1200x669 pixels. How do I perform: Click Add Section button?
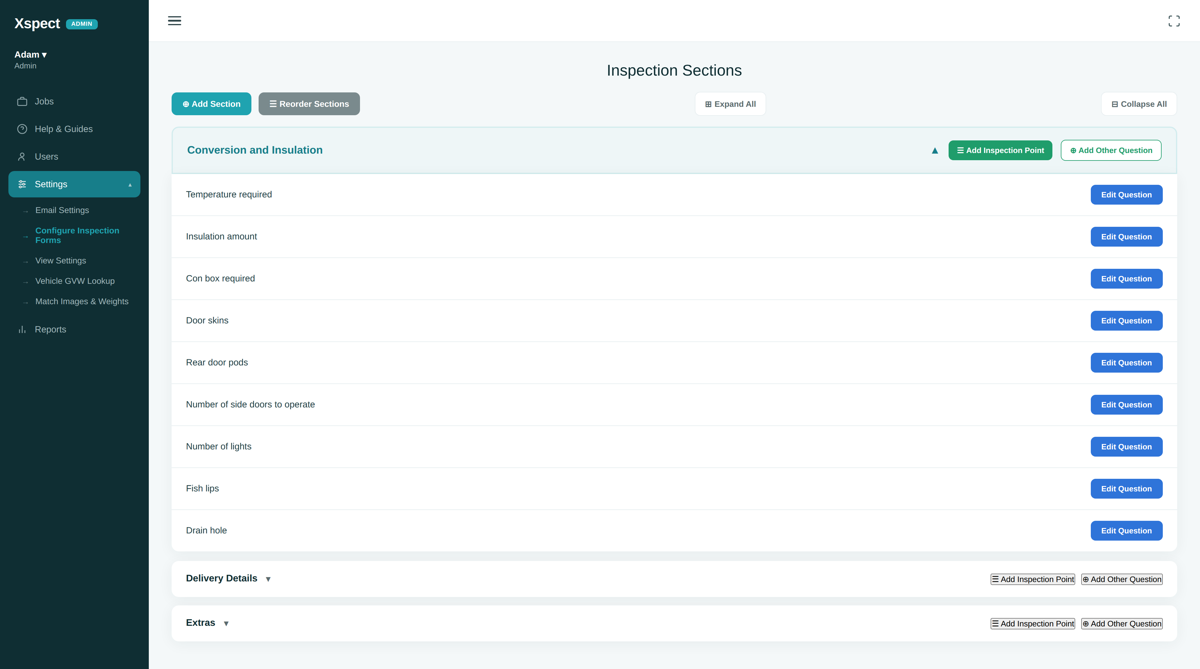coord(211,104)
